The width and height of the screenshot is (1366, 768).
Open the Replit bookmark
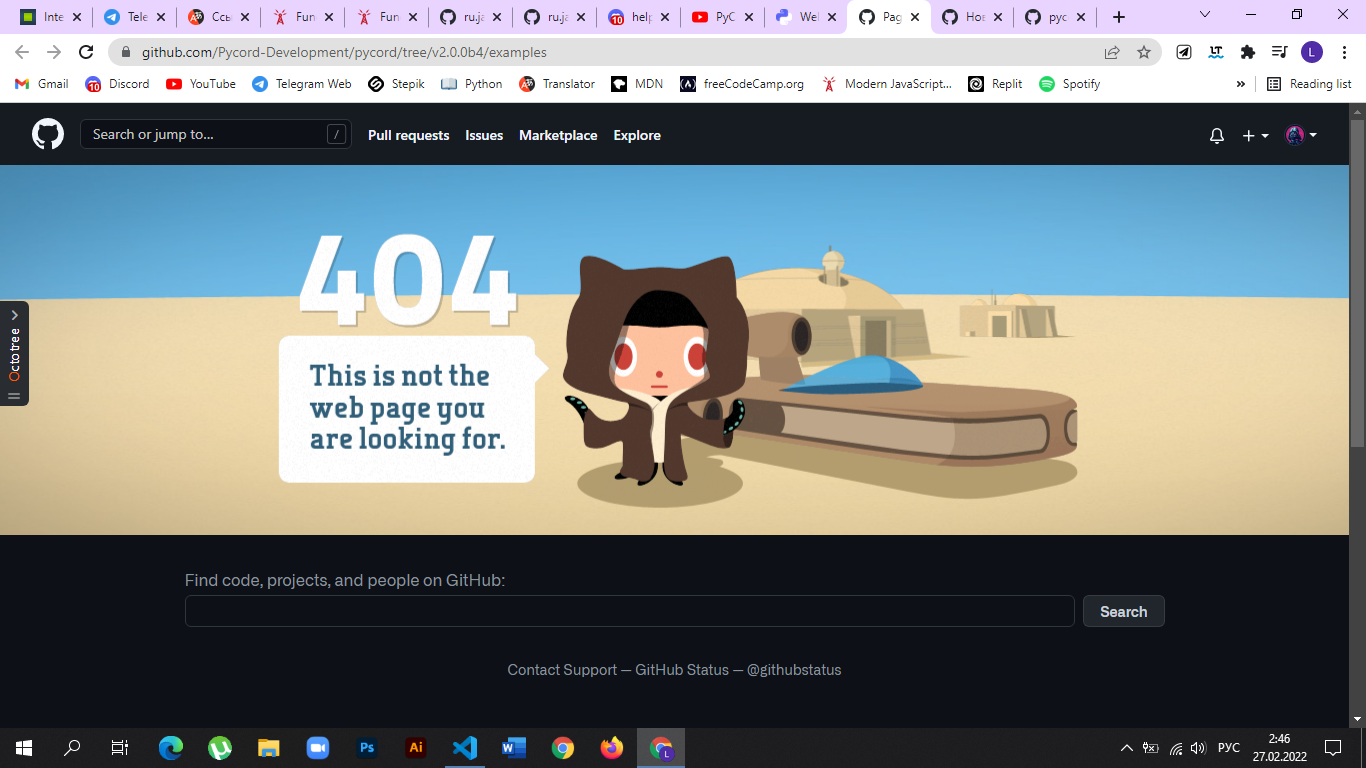click(995, 84)
